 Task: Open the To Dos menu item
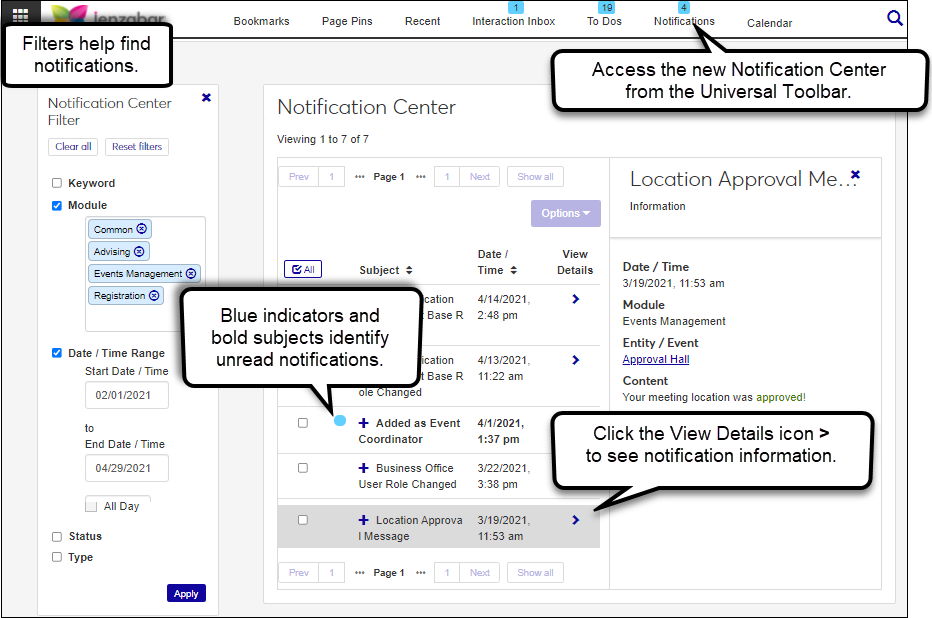click(x=604, y=21)
